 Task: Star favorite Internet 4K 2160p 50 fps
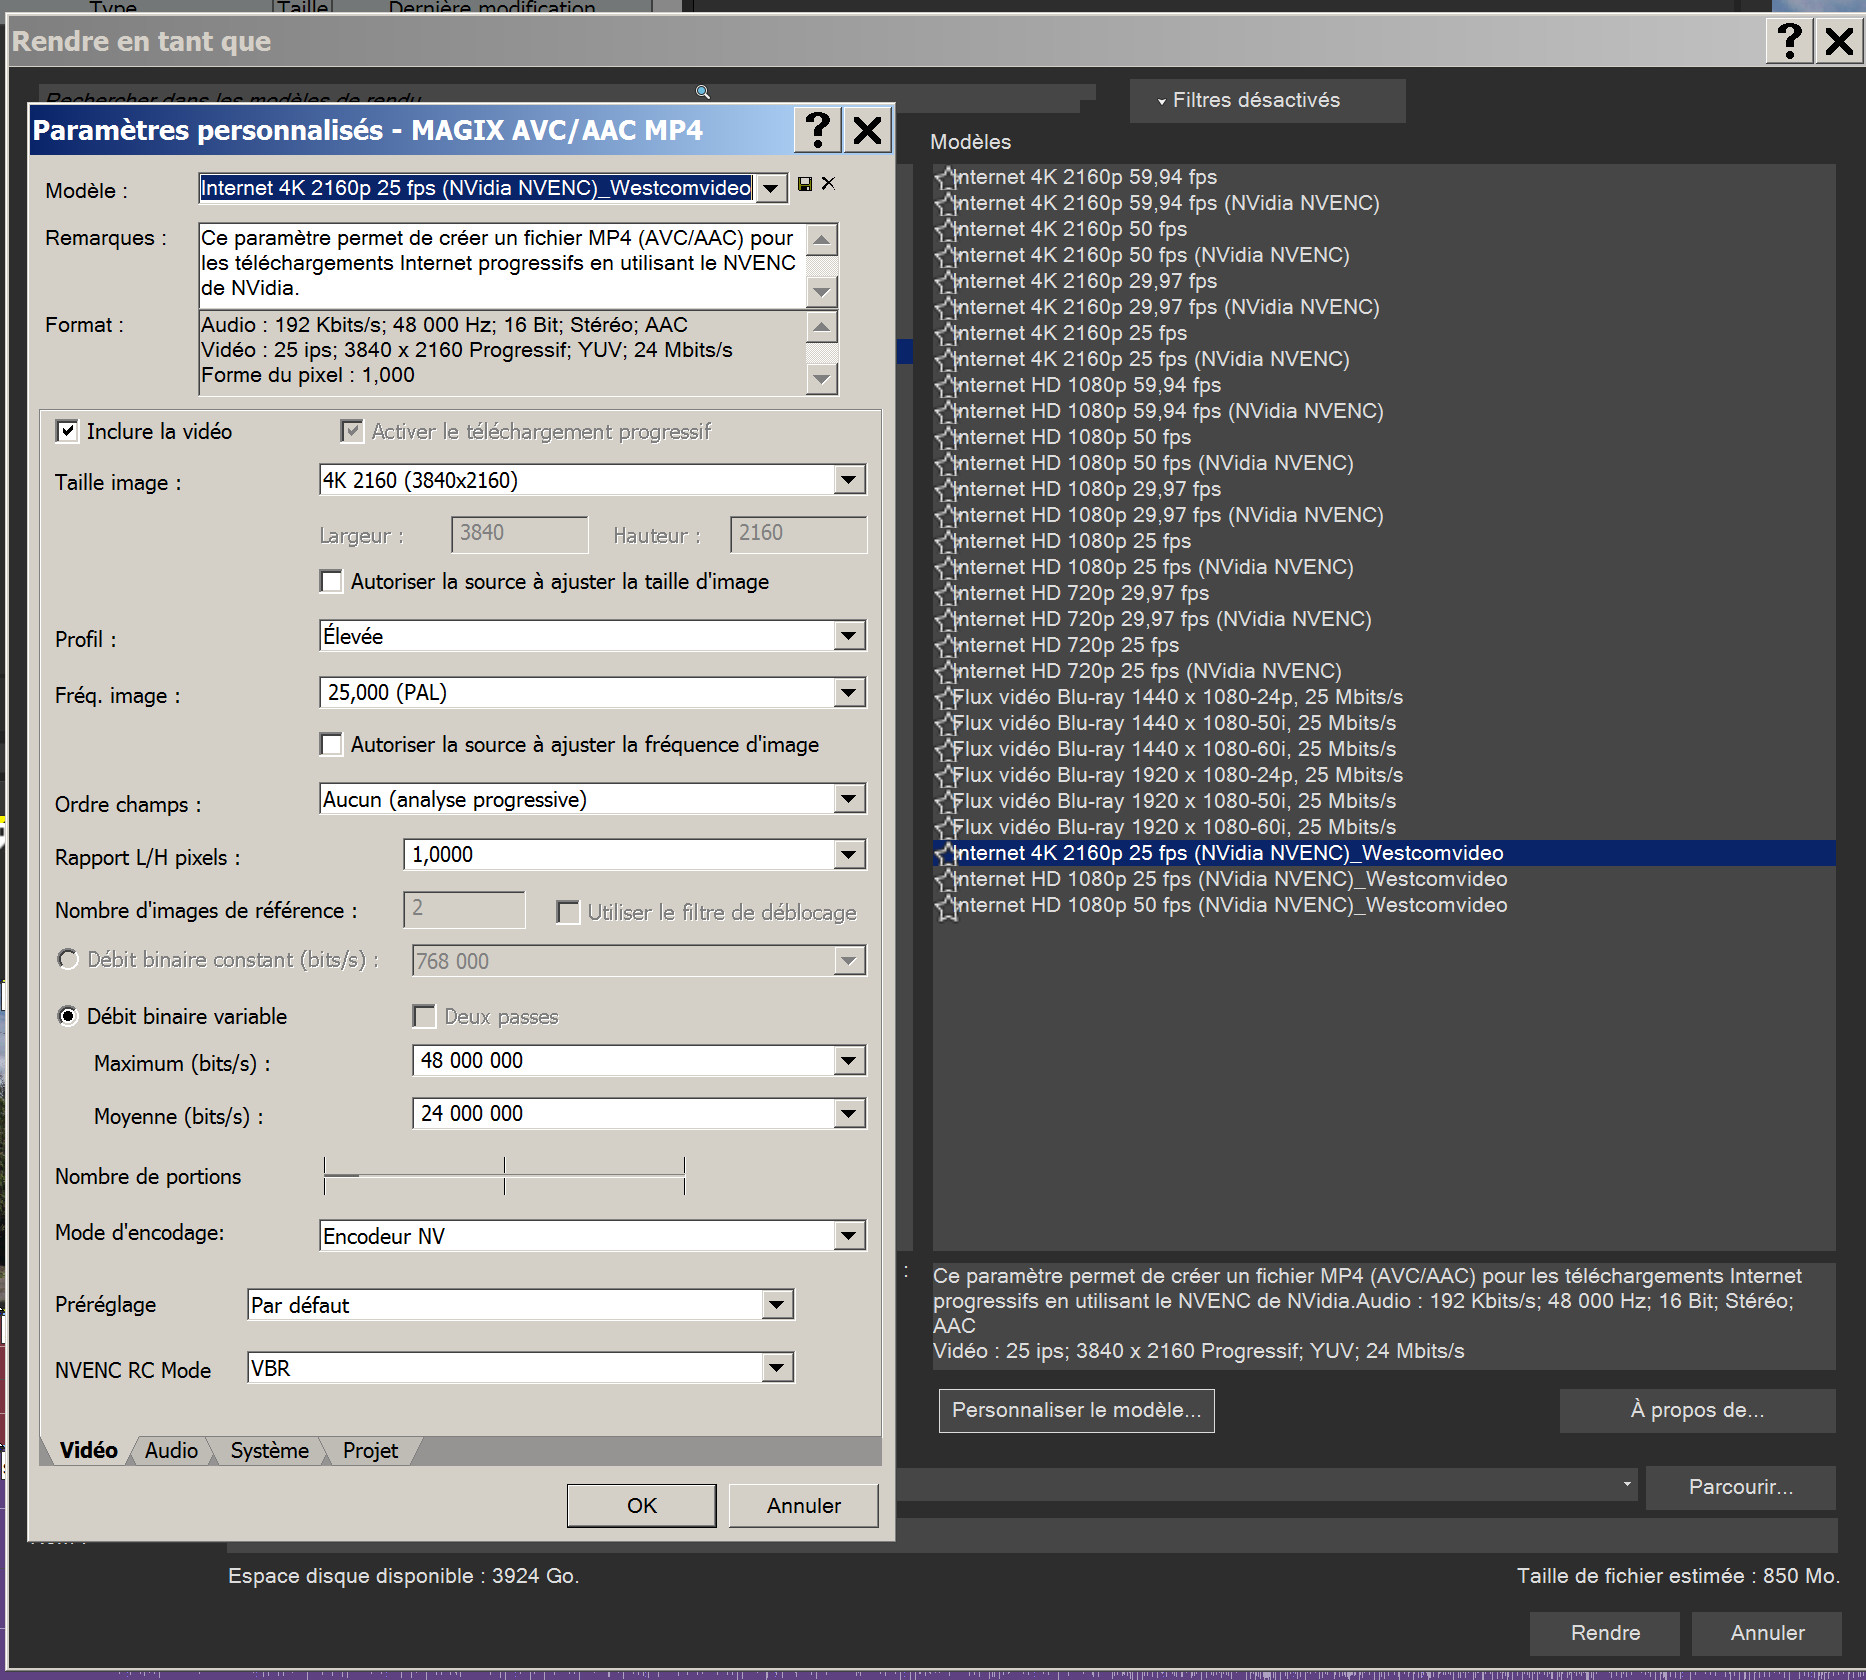[x=945, y=230]
